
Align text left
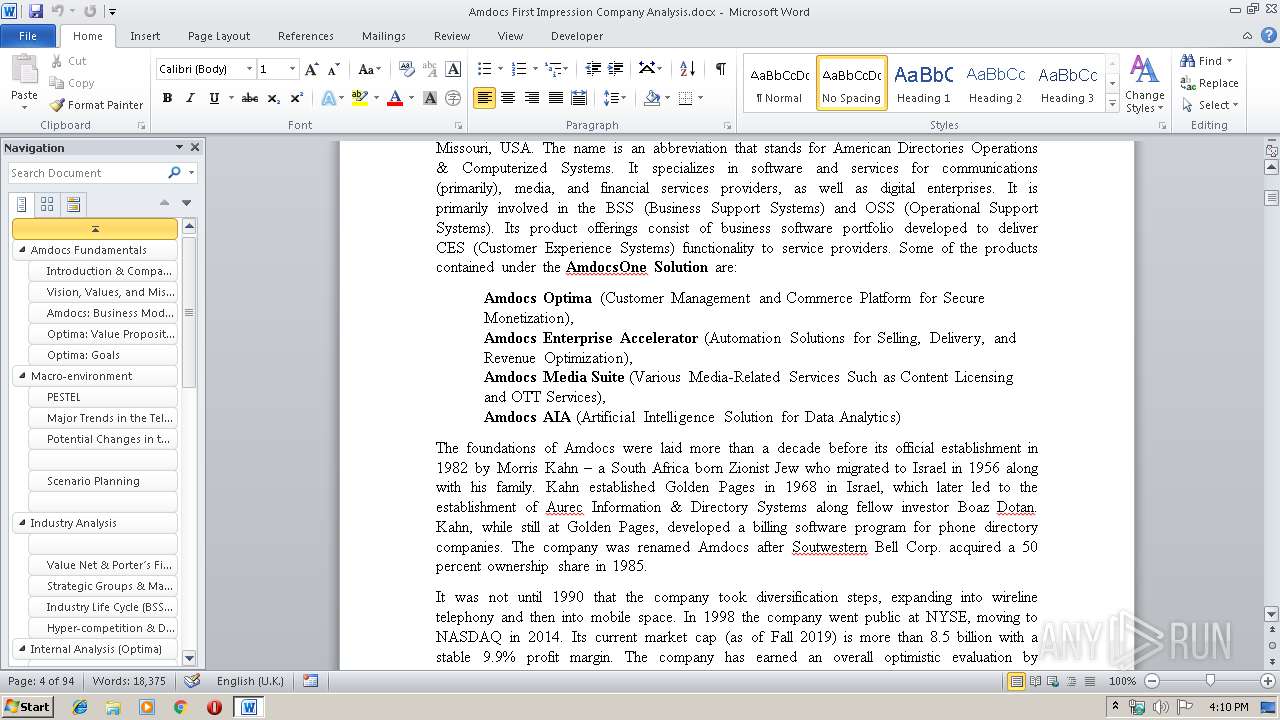click(485, 98)
